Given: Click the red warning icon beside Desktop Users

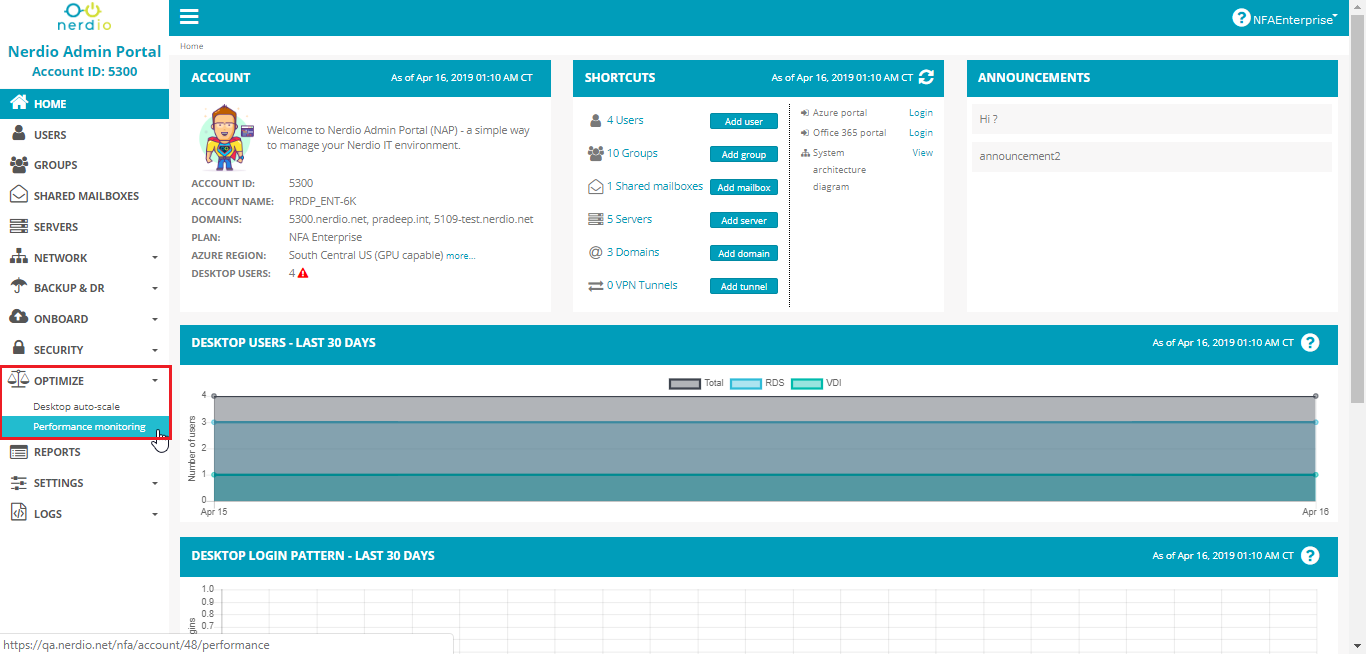Looking at the screenshot, I should pyautogui.click(x=303, y=273).
